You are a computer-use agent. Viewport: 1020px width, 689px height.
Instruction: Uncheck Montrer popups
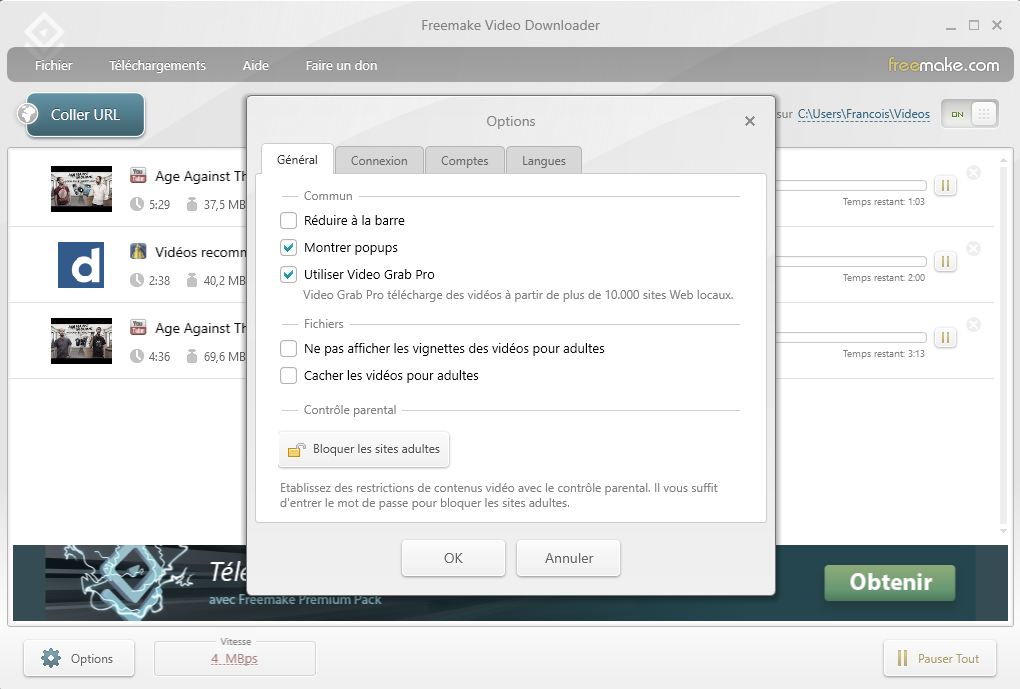tap(289, 247)
